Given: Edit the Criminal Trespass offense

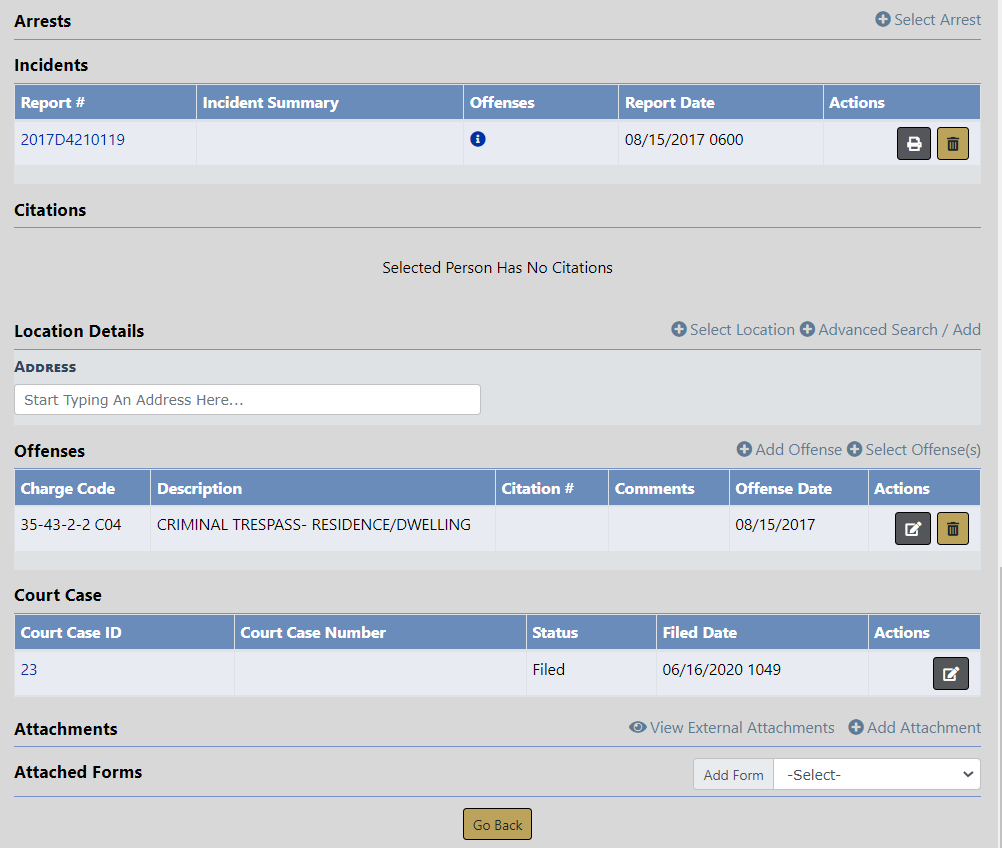Looking at the screenshot, I should point(912,529).
